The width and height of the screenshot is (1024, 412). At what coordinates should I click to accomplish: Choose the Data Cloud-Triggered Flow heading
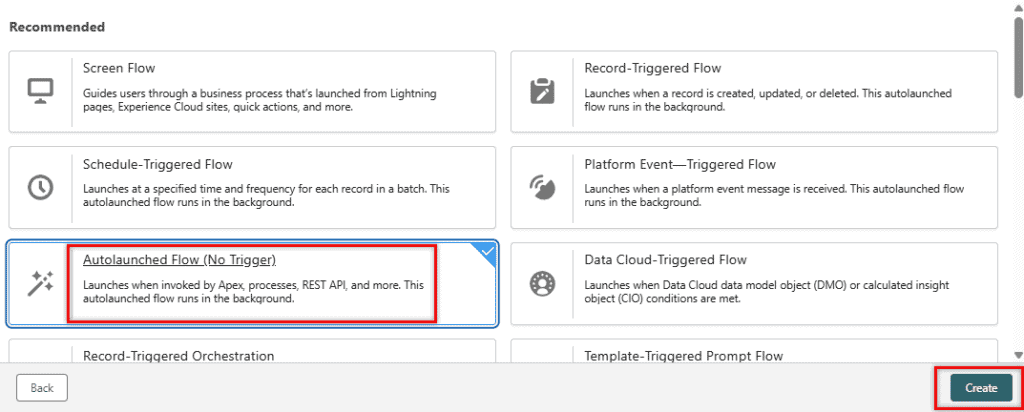pos(665,260)
